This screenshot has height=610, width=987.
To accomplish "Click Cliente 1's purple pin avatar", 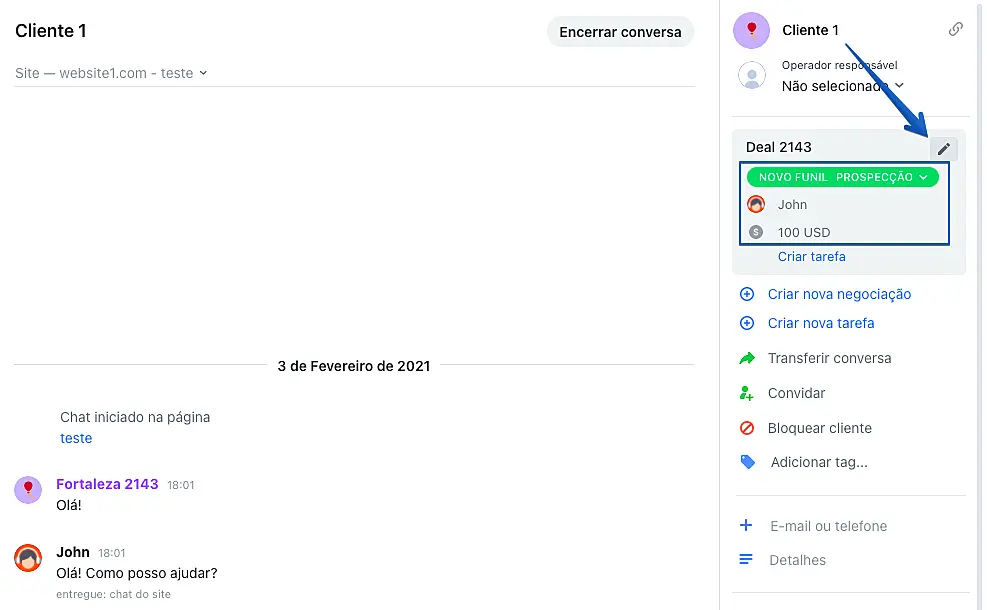I will point(751,30).
